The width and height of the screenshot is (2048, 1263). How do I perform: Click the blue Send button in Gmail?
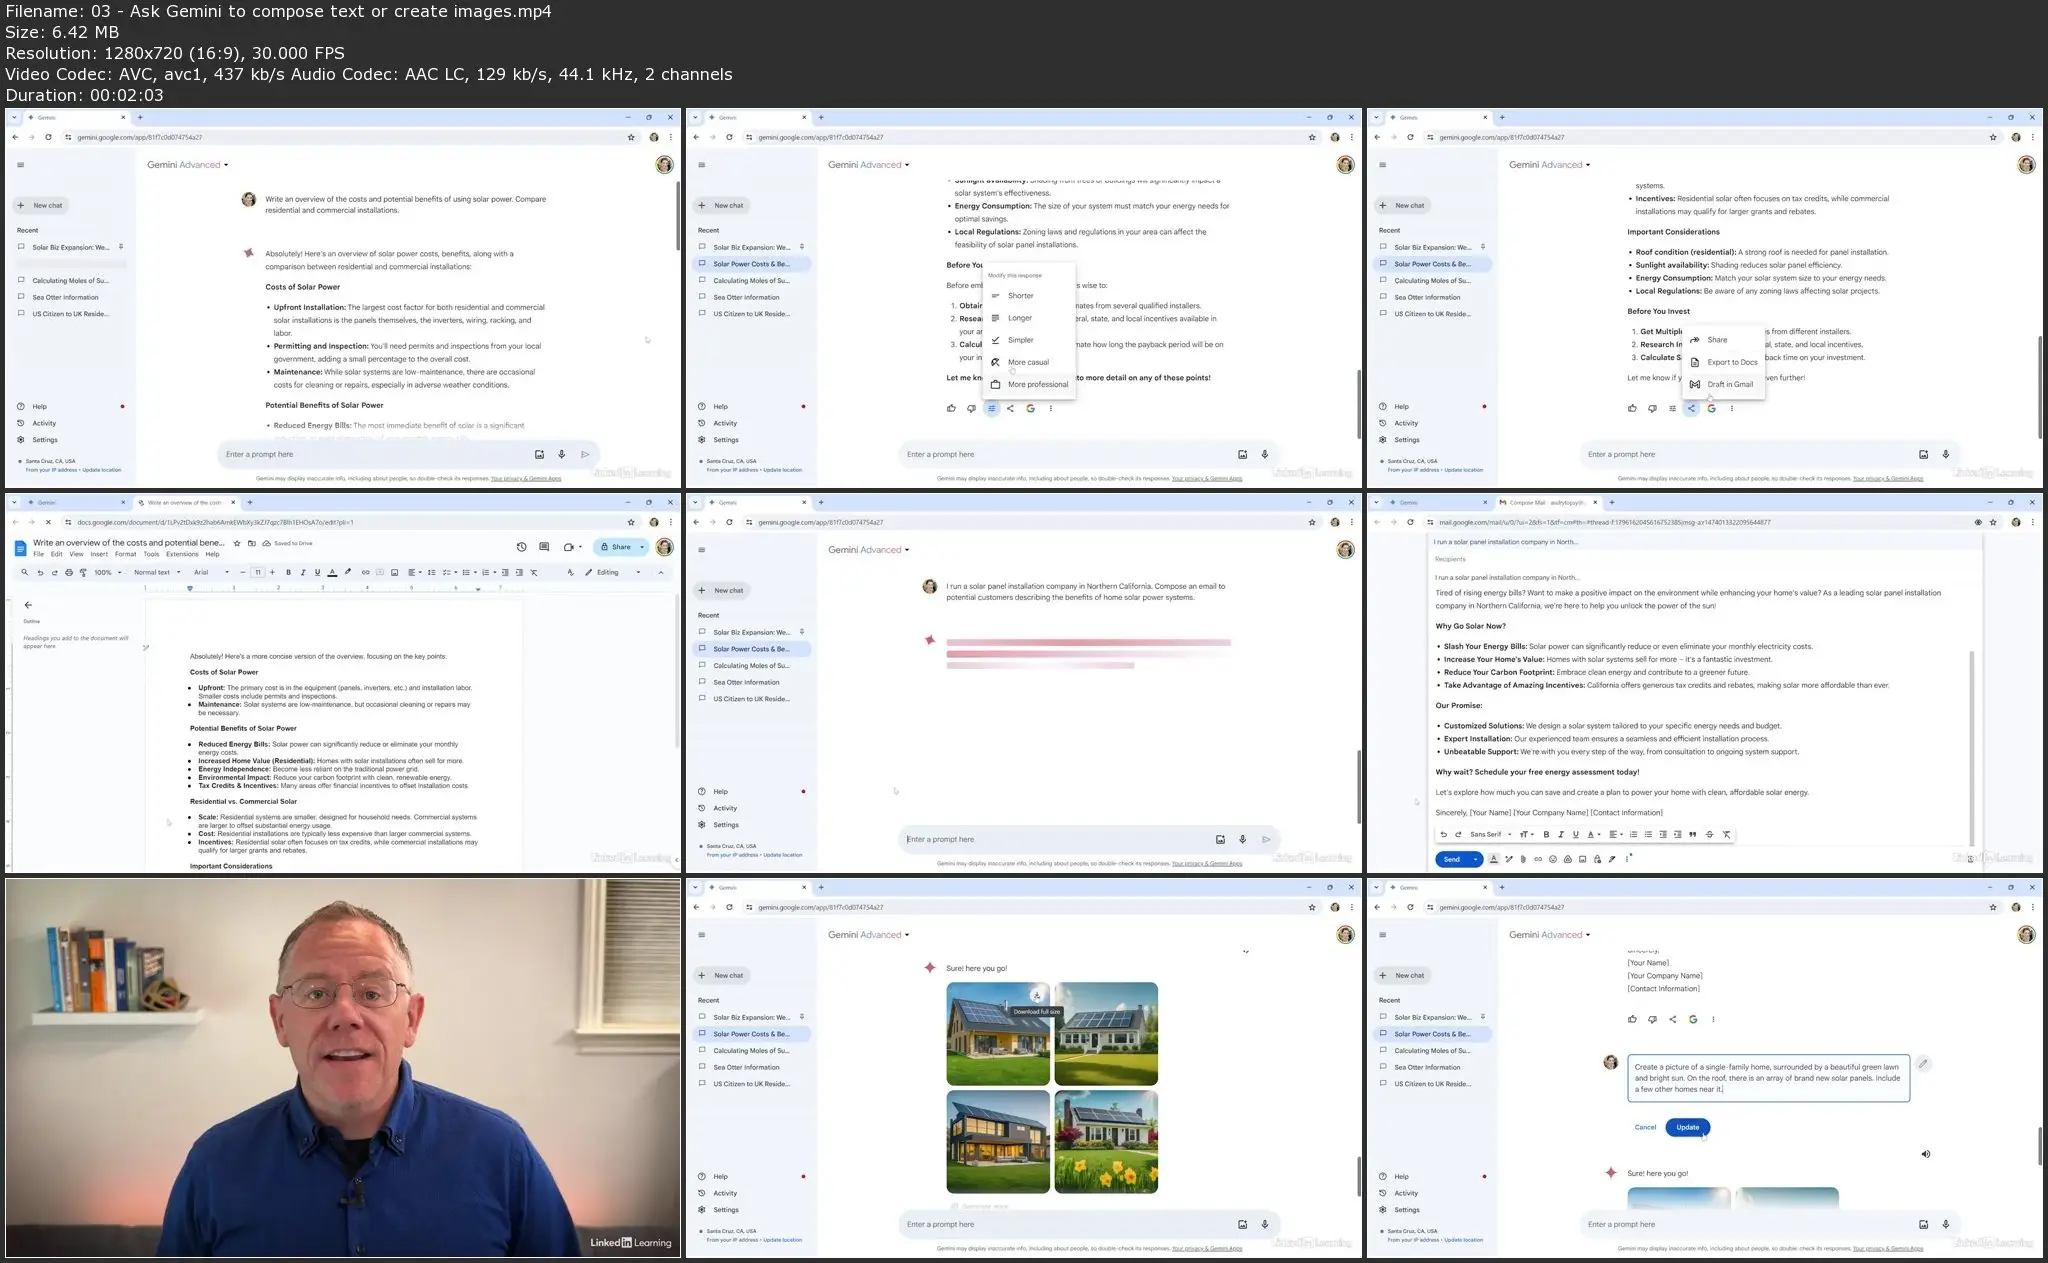[1451, 859]
